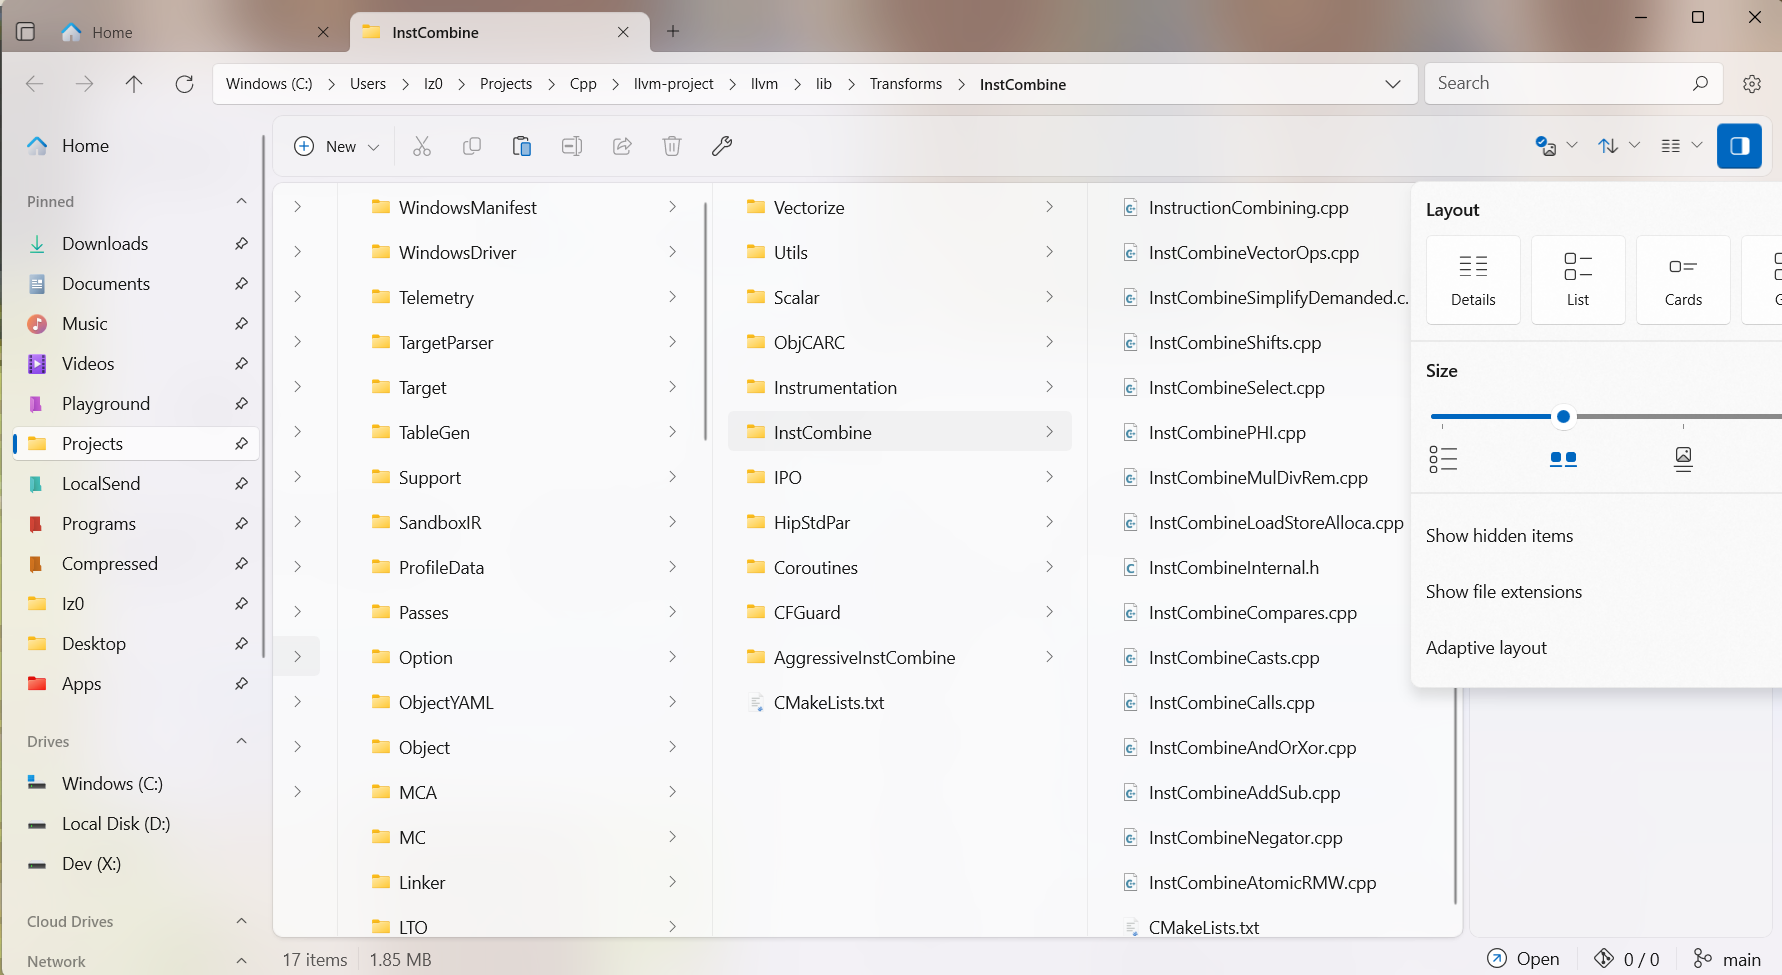Click the llvm-project breadcrumb segment
Screen dimensions: 1782x975
click(x=674, y=84)
